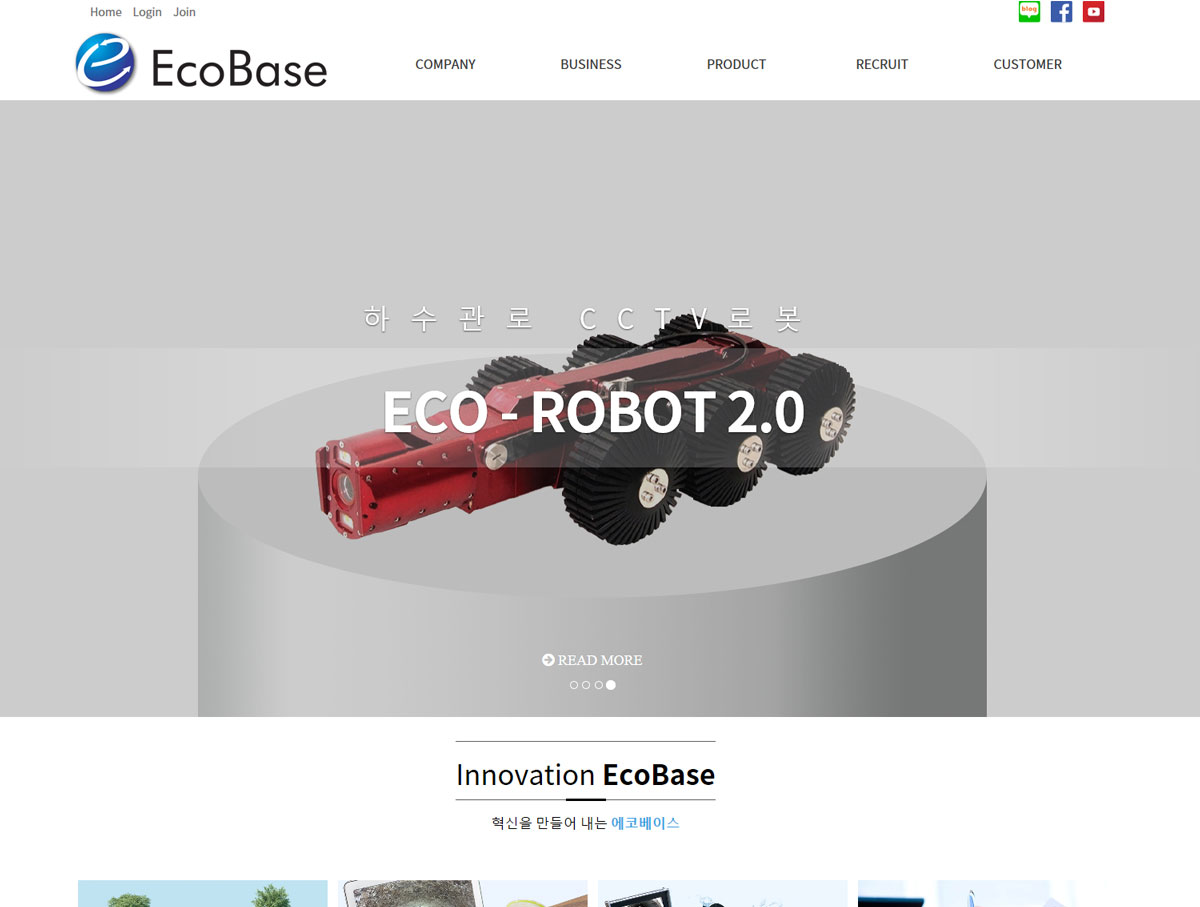
Task: Select the third carousel slide dot
Action: [x=598, y=685]
